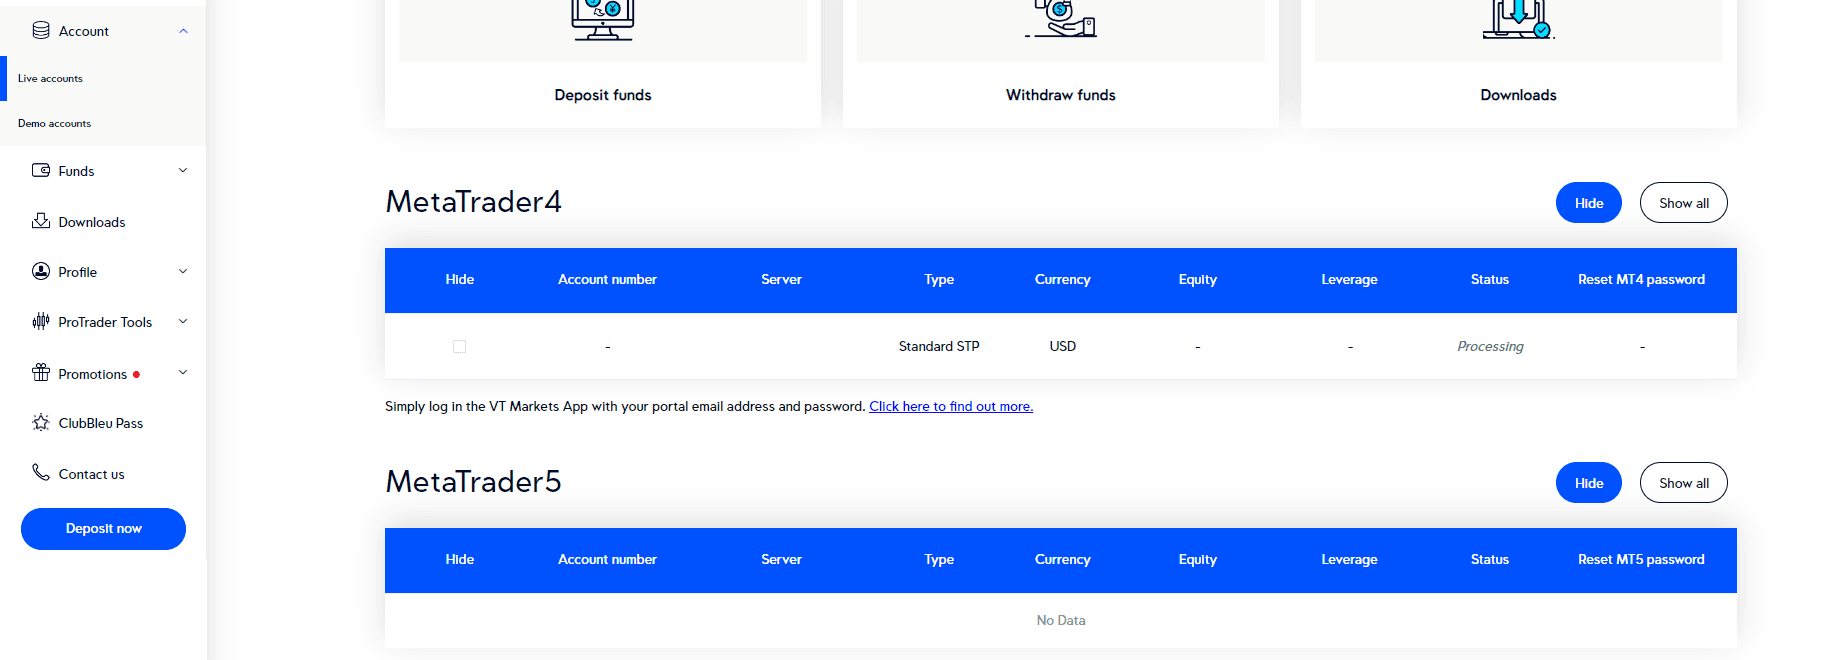Open the Downloads card label
The image size is (1826, 660).
pyautogui.click(x=1518, y=95)
